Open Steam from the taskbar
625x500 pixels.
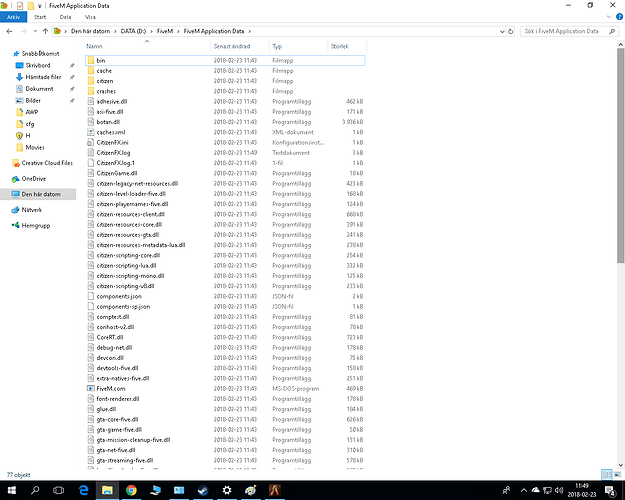[x=203, y=490]
